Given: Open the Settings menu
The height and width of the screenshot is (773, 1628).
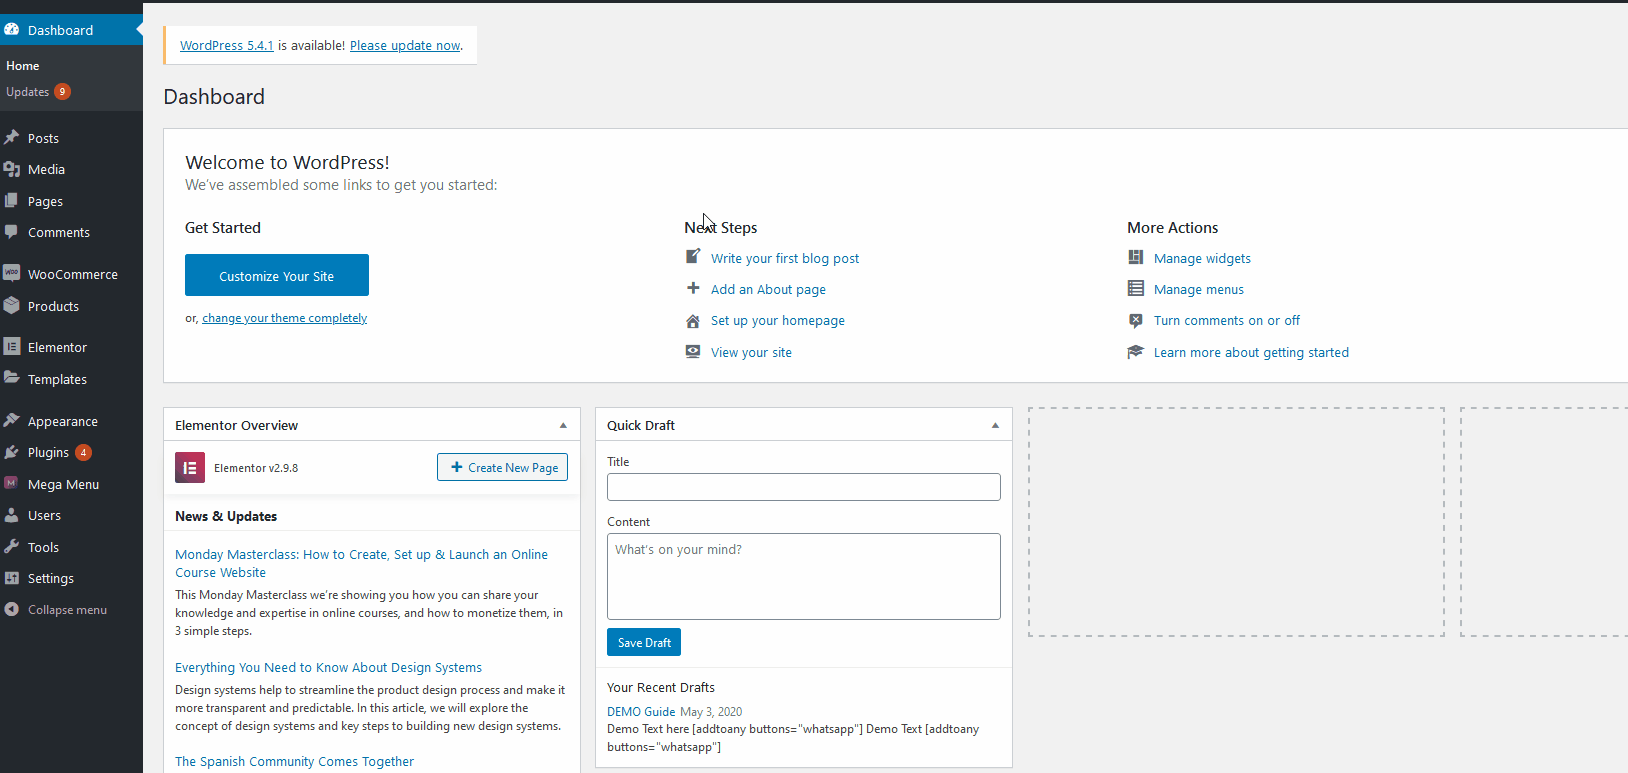Looking at the screenshot, I should (x=51, y=579).
